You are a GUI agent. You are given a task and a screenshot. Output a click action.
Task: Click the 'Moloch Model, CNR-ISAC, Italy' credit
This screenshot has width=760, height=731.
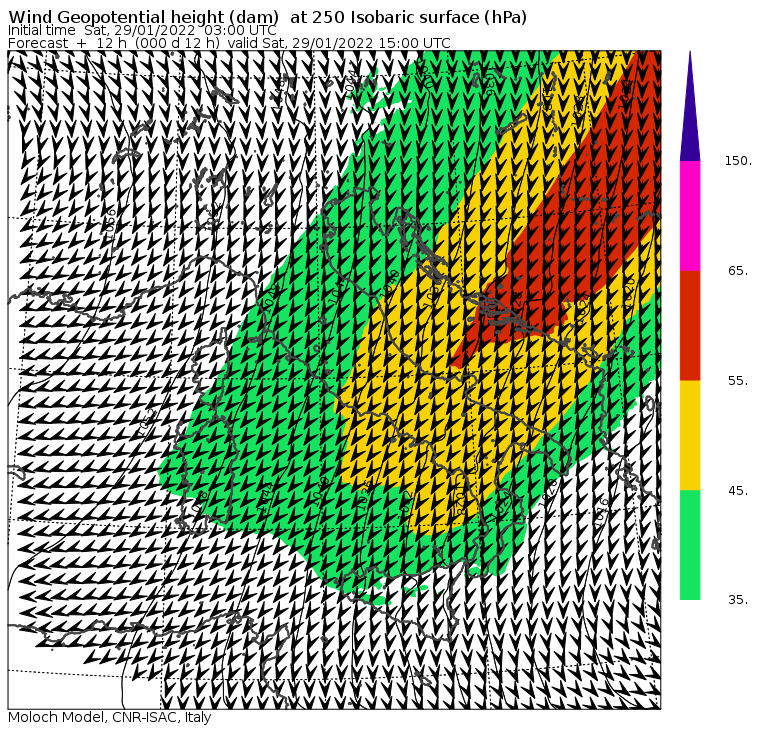110,717
